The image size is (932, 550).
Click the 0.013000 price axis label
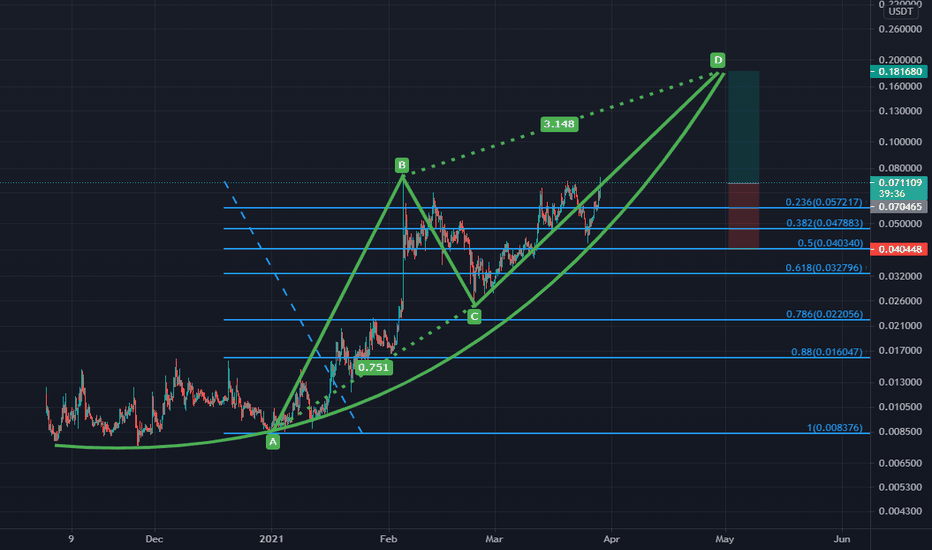(900, 382)
